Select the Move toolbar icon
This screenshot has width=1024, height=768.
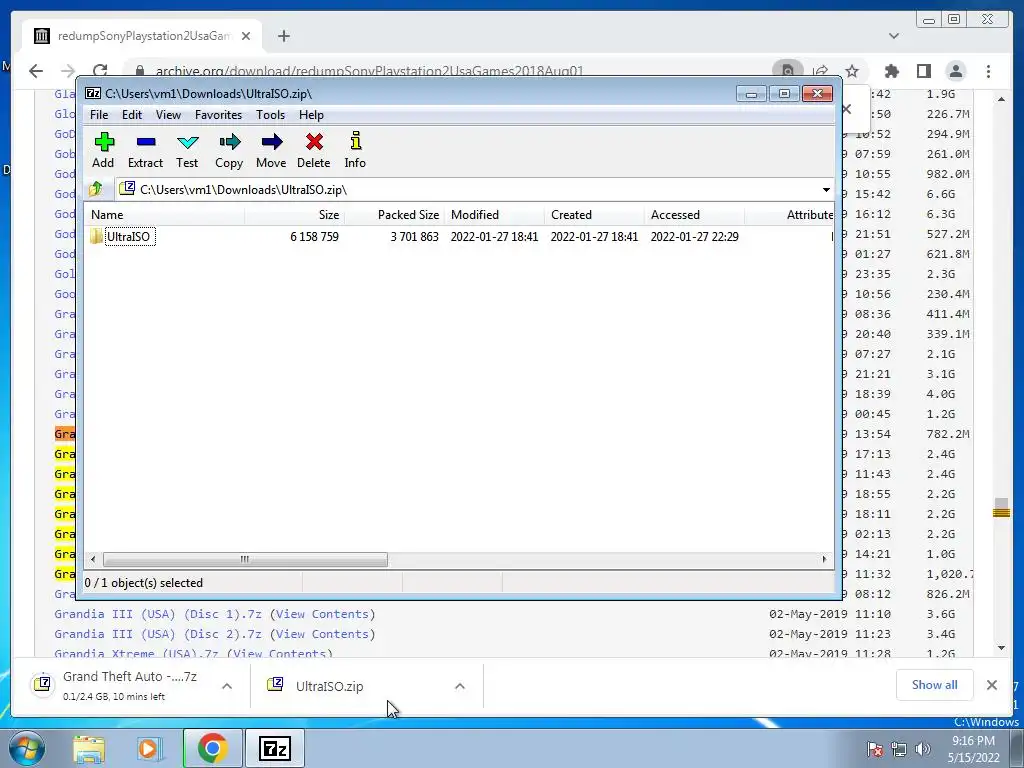(271, 150)
